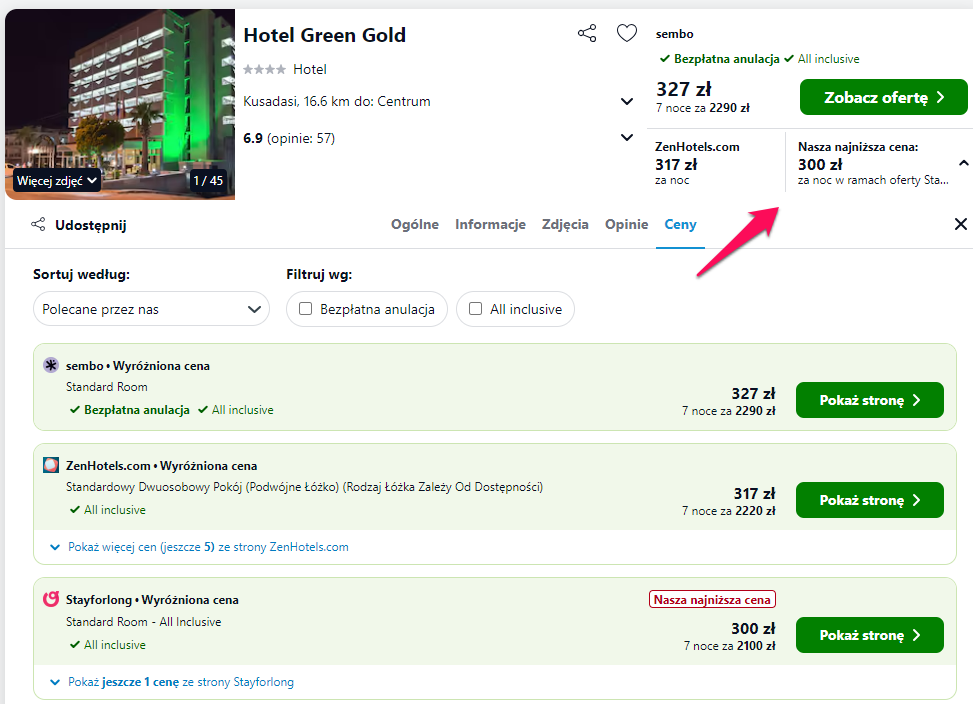Click the 7 noce za 2100 zł text

pos(729,646)
